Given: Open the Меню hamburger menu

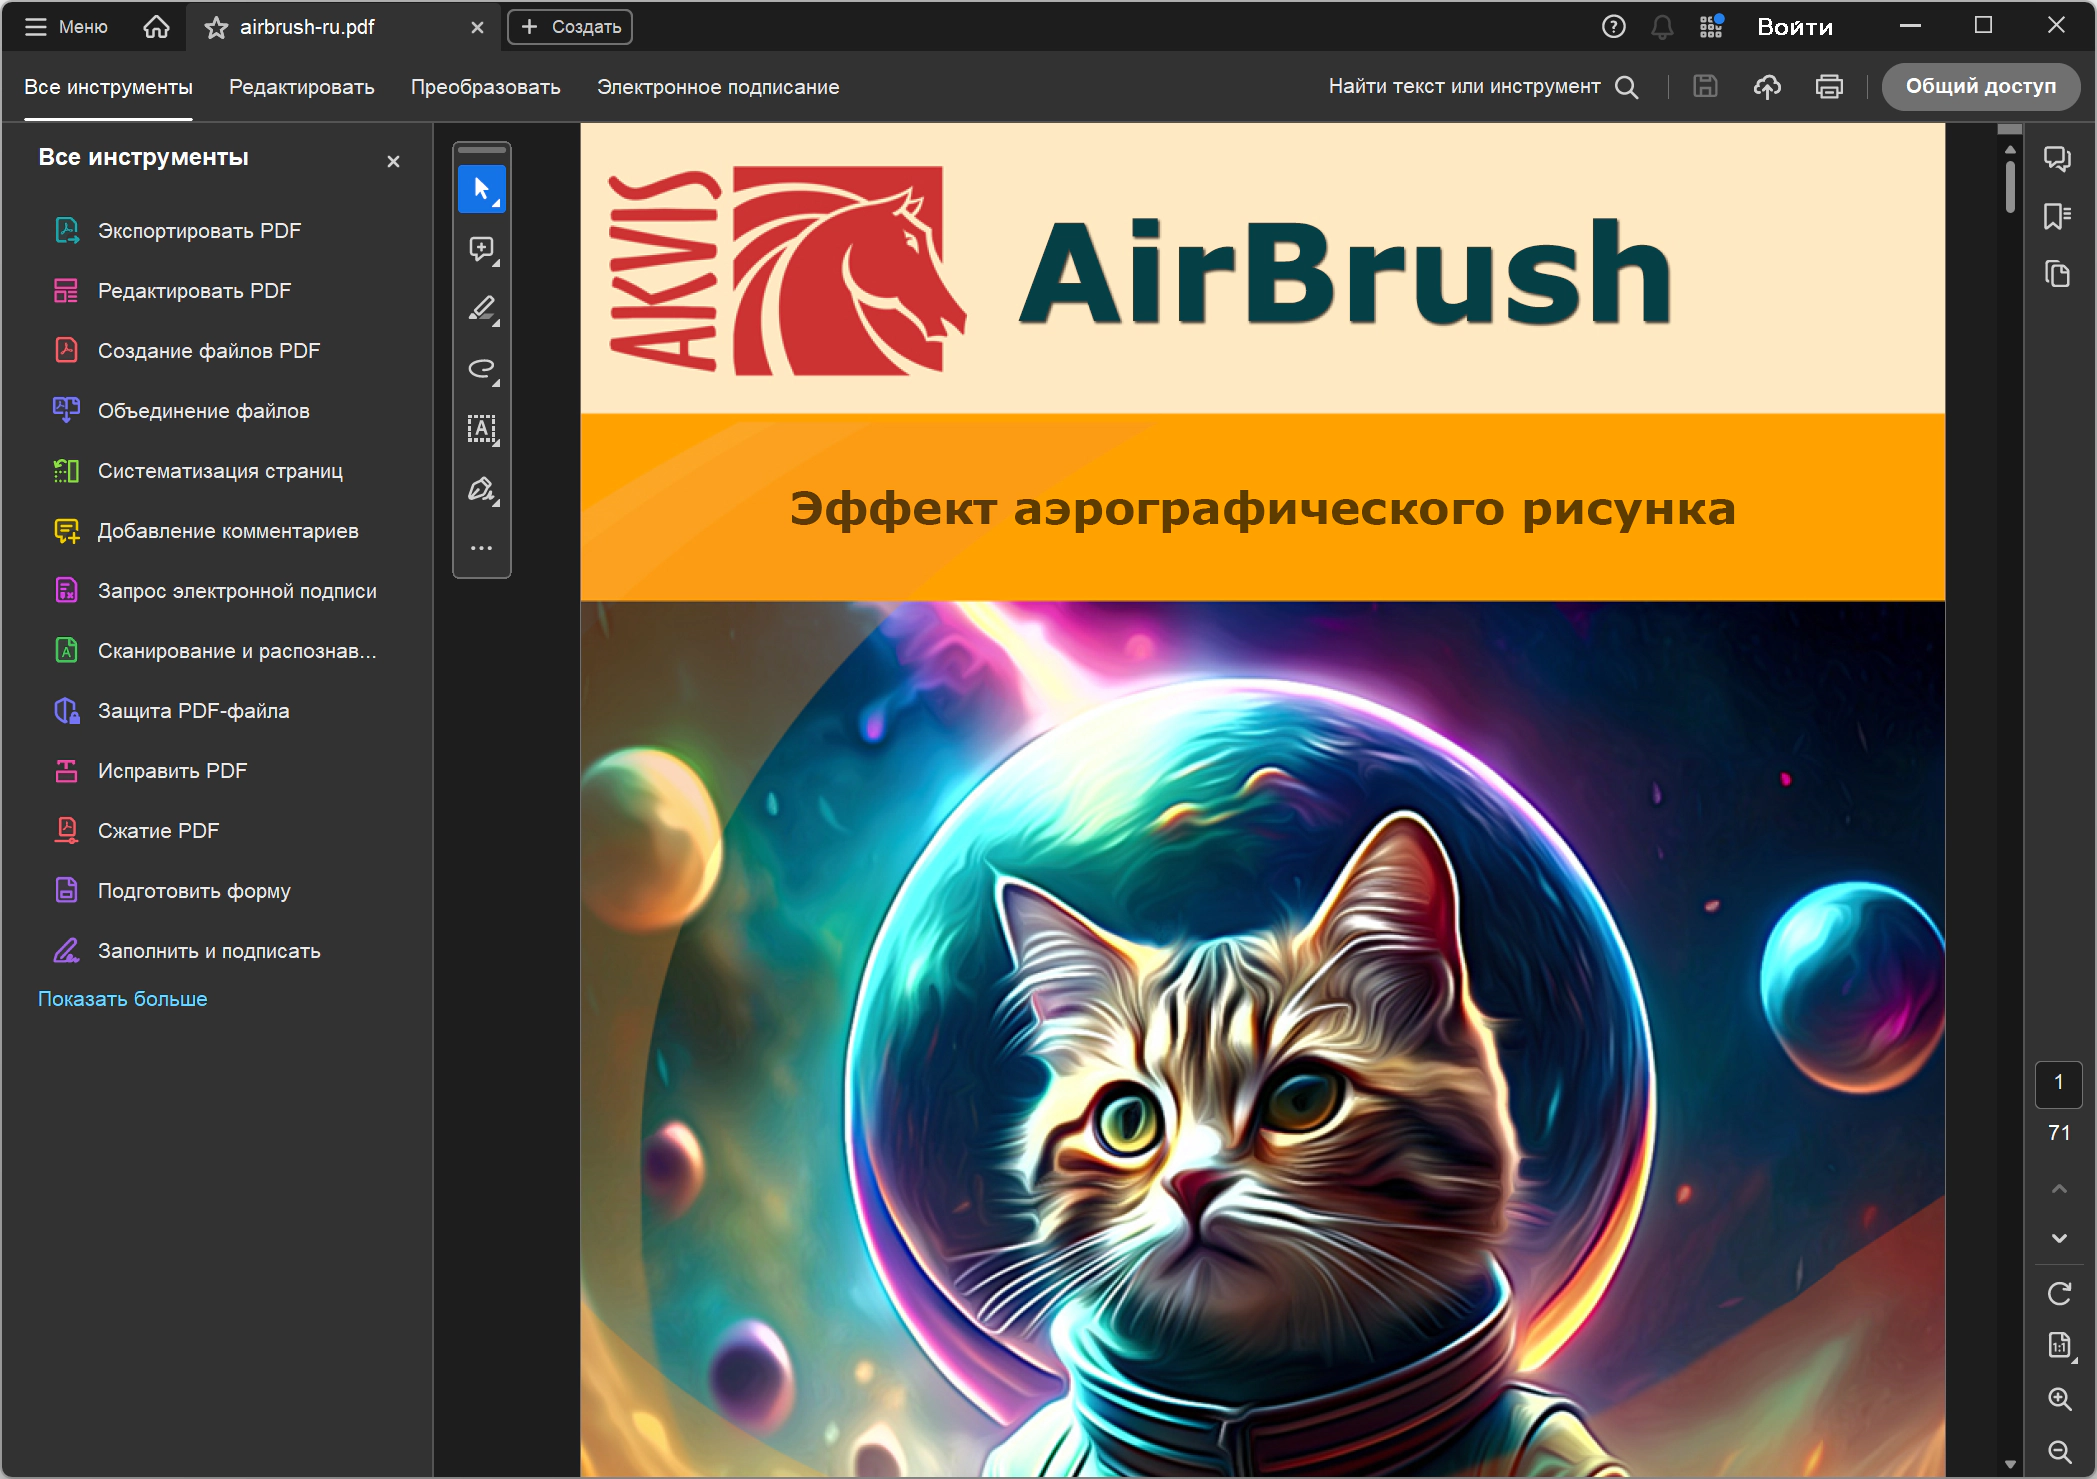Looking at the screenshot, I should pyautogui.click(x=66, y=27).
